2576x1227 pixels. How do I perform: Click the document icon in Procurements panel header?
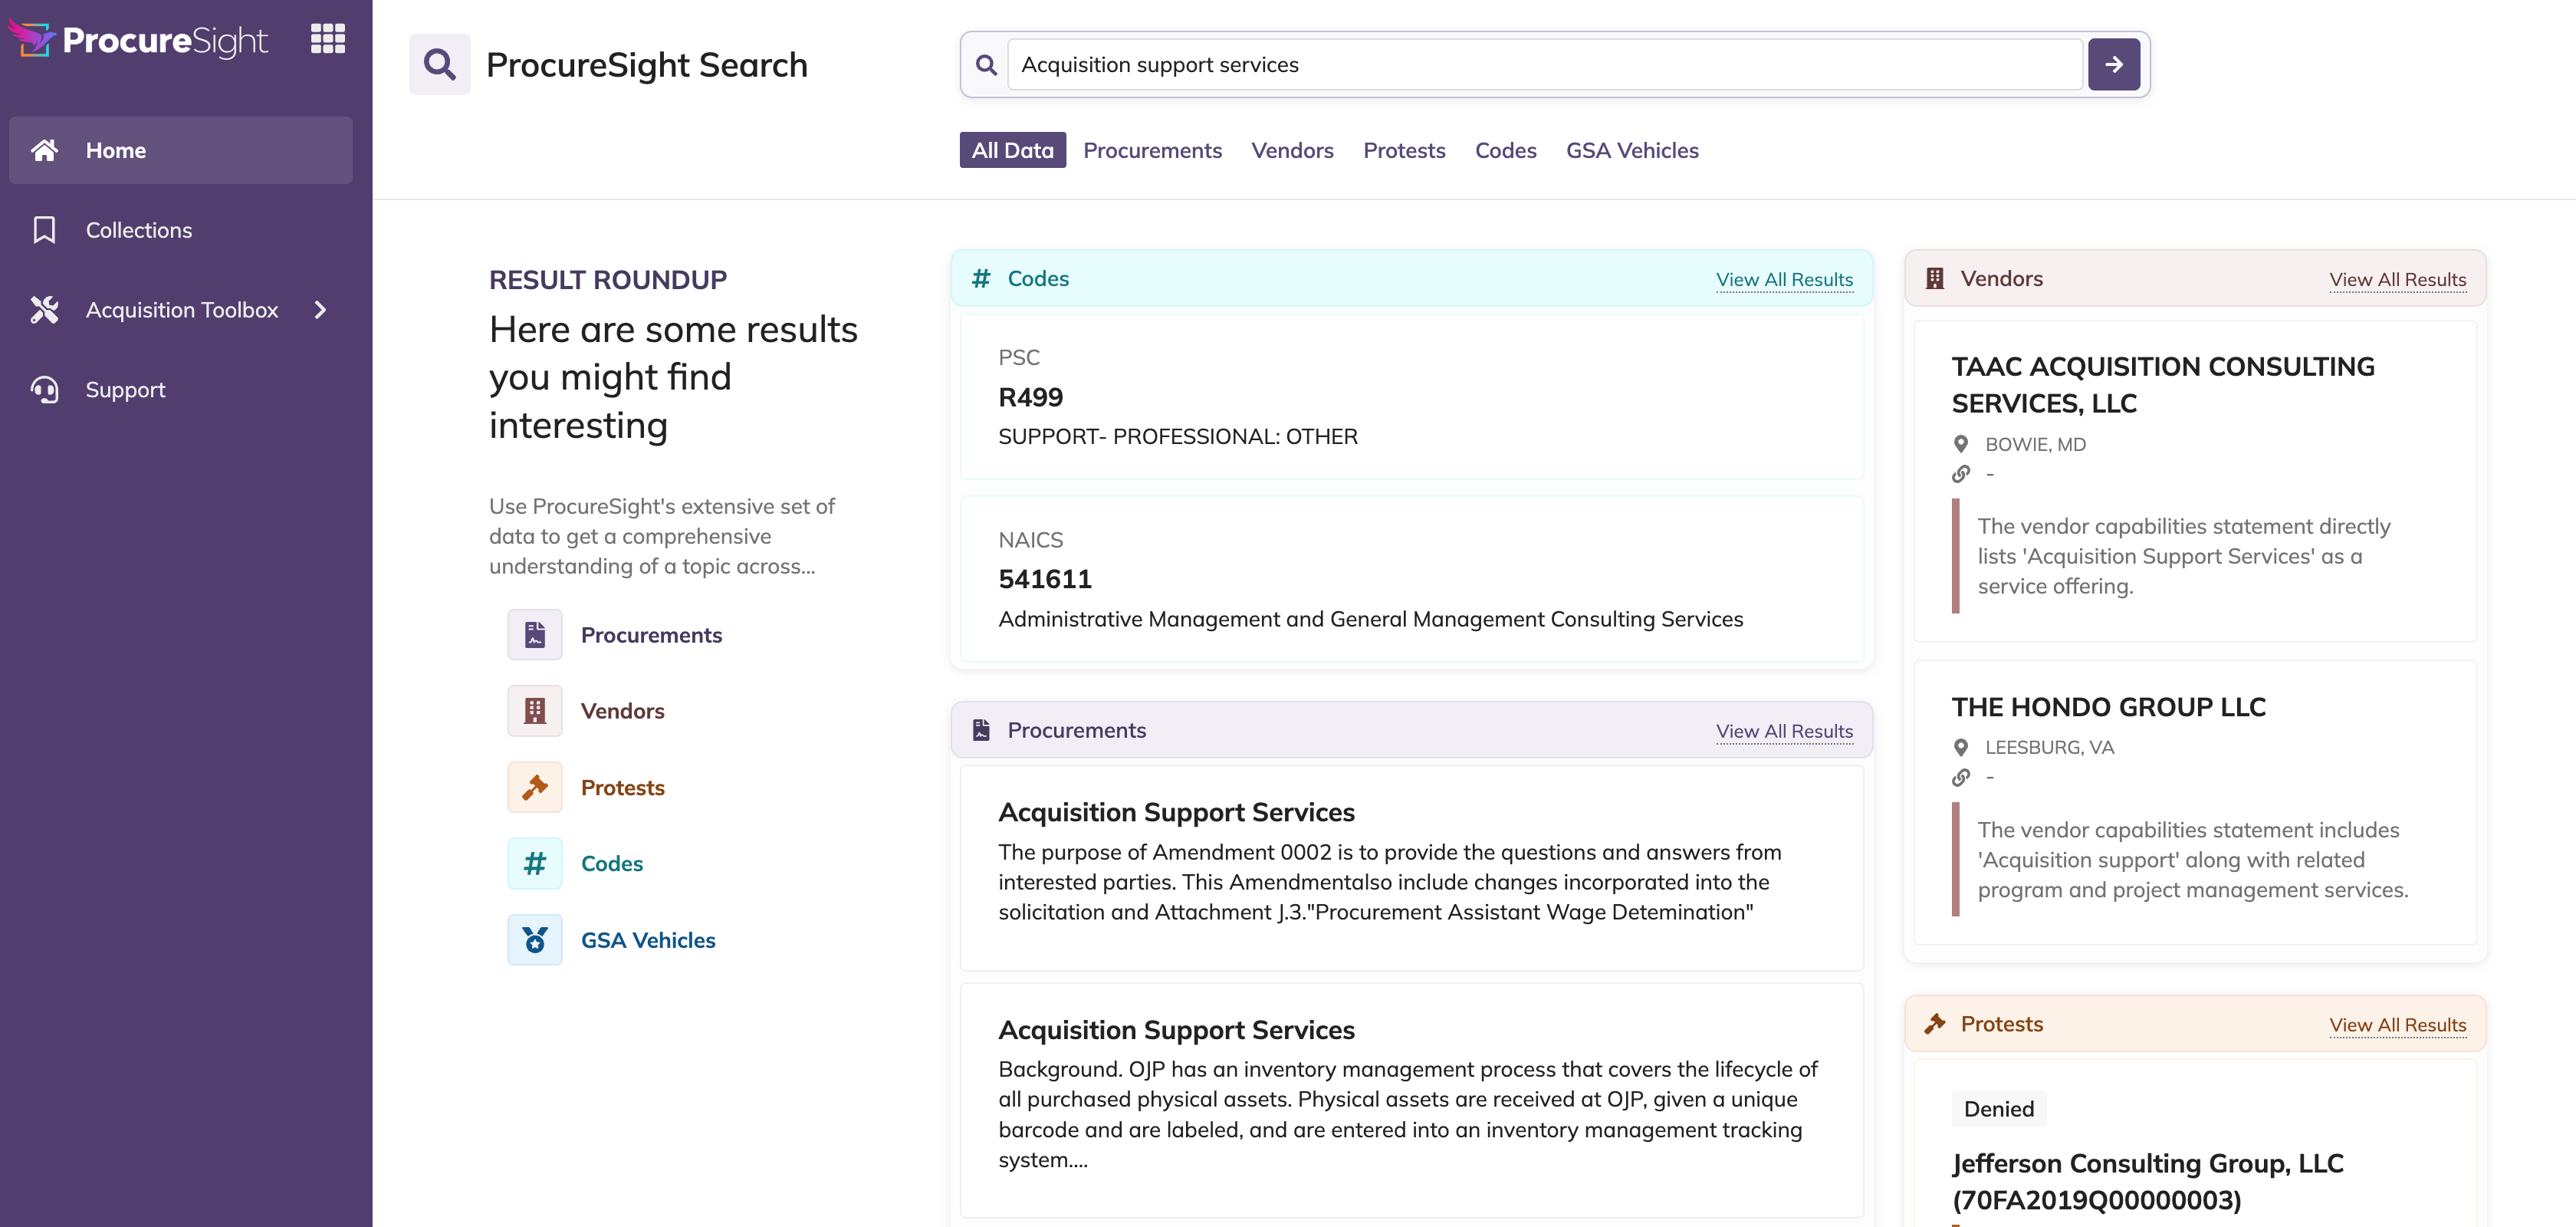981,730
